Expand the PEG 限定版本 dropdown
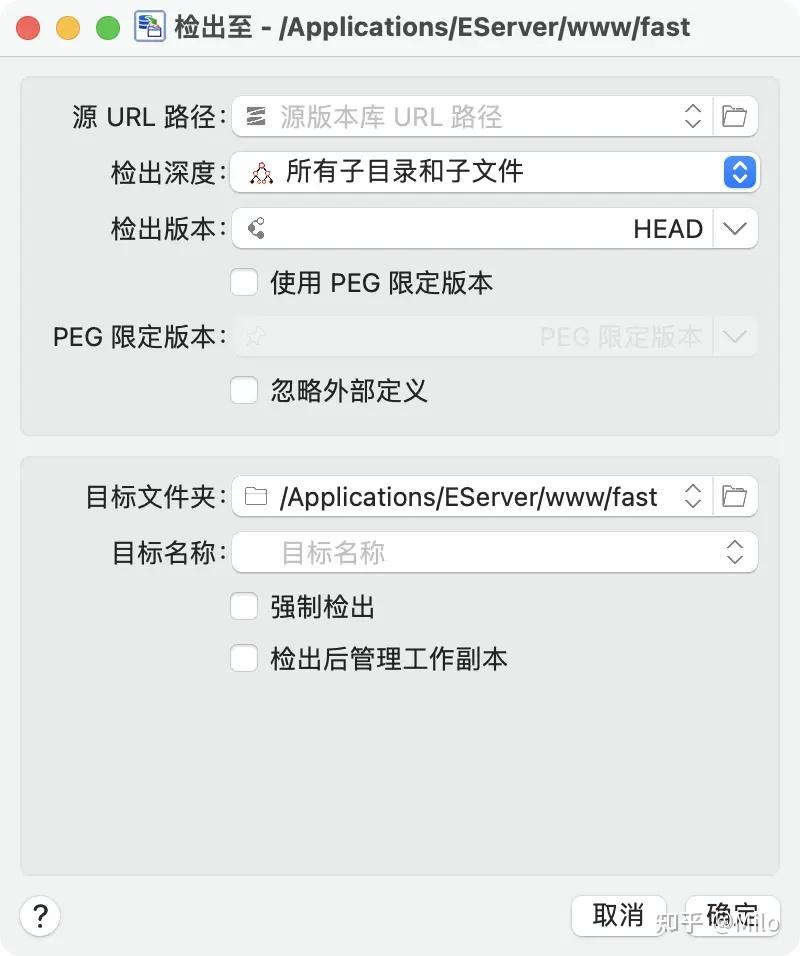 [x=736, y=337]
